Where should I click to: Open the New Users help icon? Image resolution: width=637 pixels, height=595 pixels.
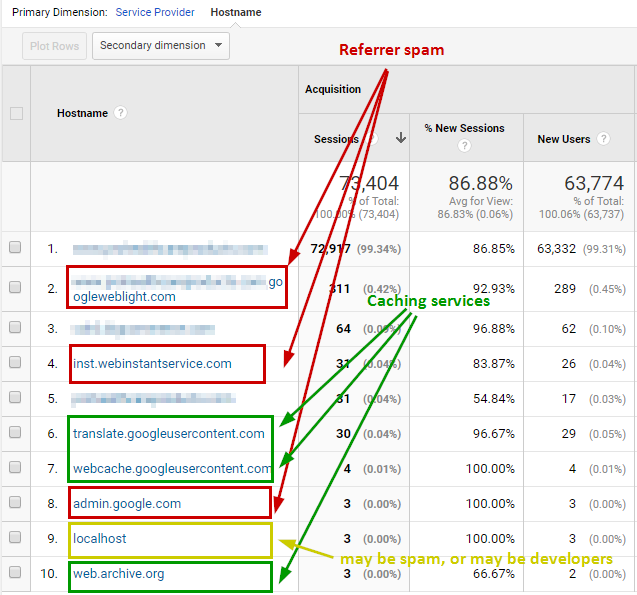click(x=603, y=138)
